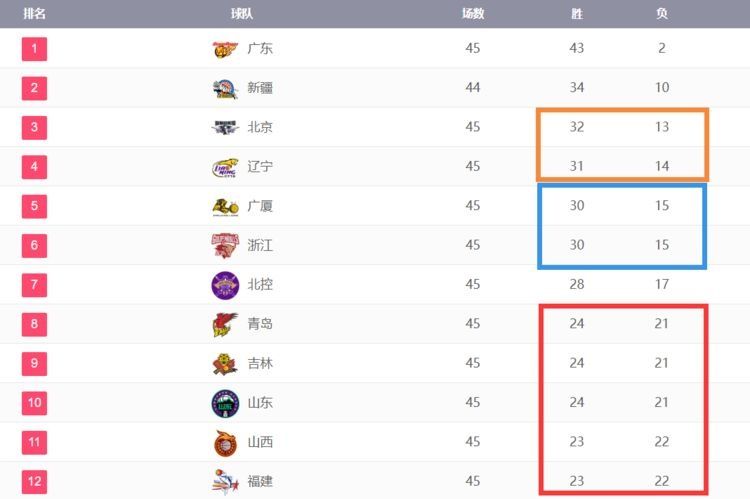Click the Beikong (北控) purple team logo
750x499 pixels.
(x=225, y=285)
